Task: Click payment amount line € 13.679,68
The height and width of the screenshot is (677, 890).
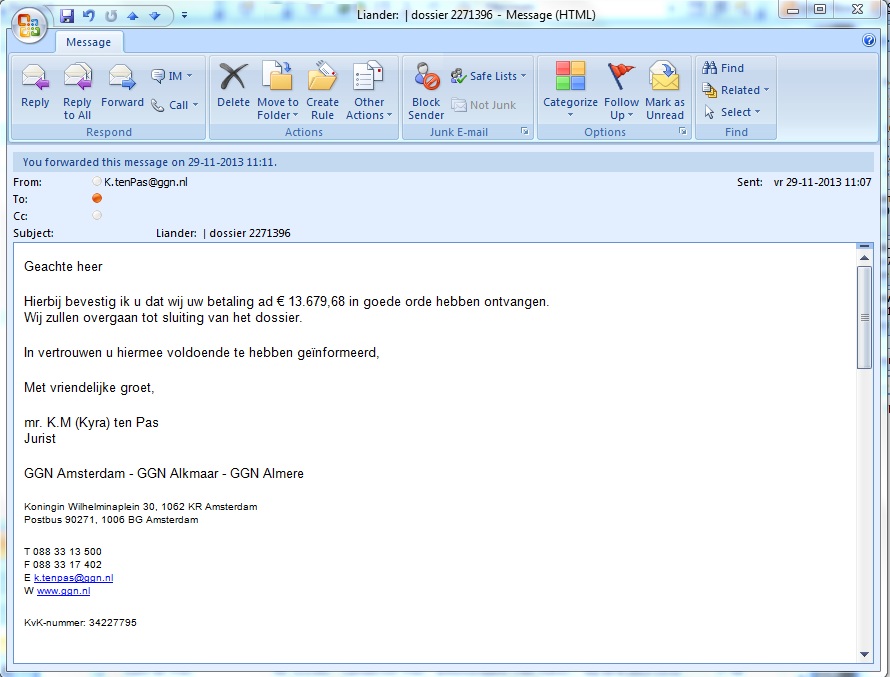Action: 287,302
